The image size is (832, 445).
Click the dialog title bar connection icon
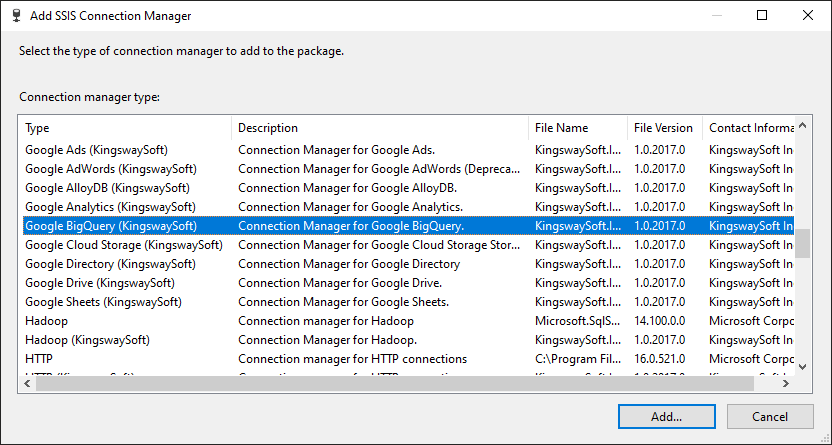click(x=17, y=15)
